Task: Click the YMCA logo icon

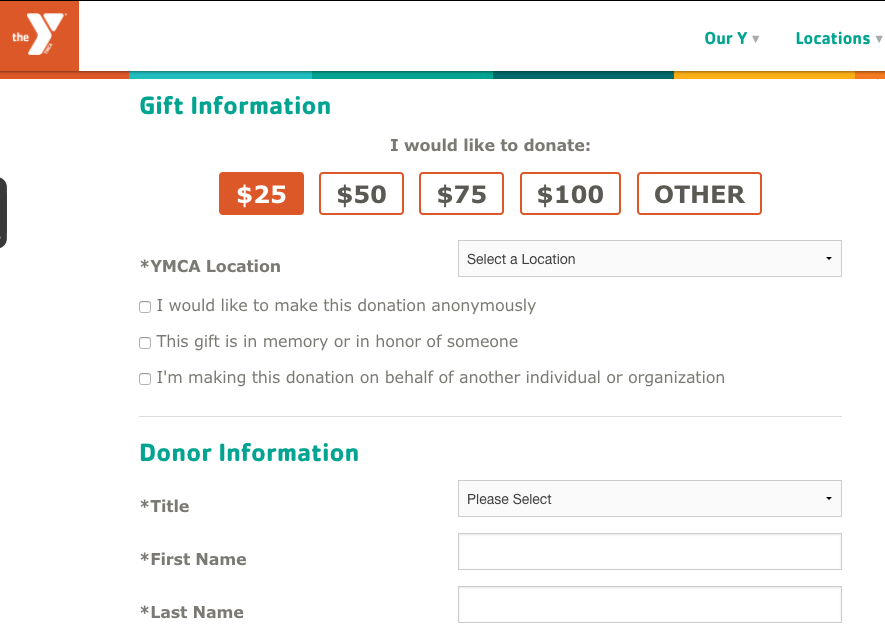Action: (39, 36)
